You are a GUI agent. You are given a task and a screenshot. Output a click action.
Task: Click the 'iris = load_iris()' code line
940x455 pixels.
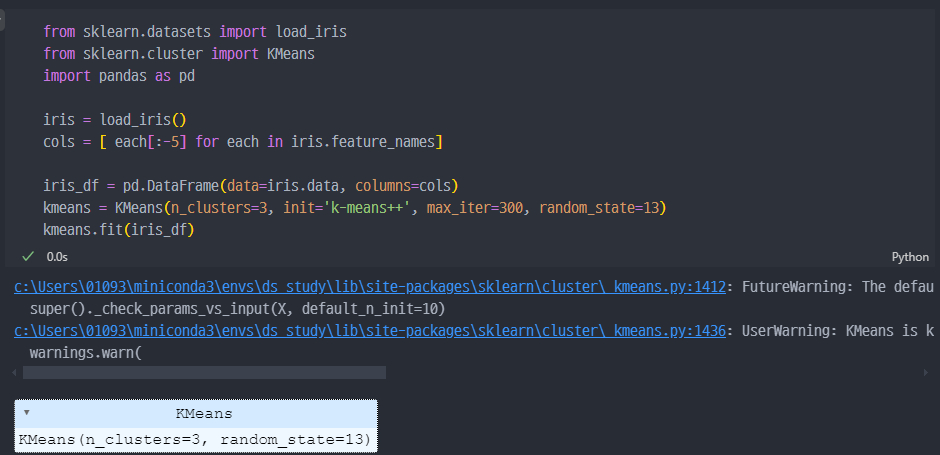tap(115, 120)
